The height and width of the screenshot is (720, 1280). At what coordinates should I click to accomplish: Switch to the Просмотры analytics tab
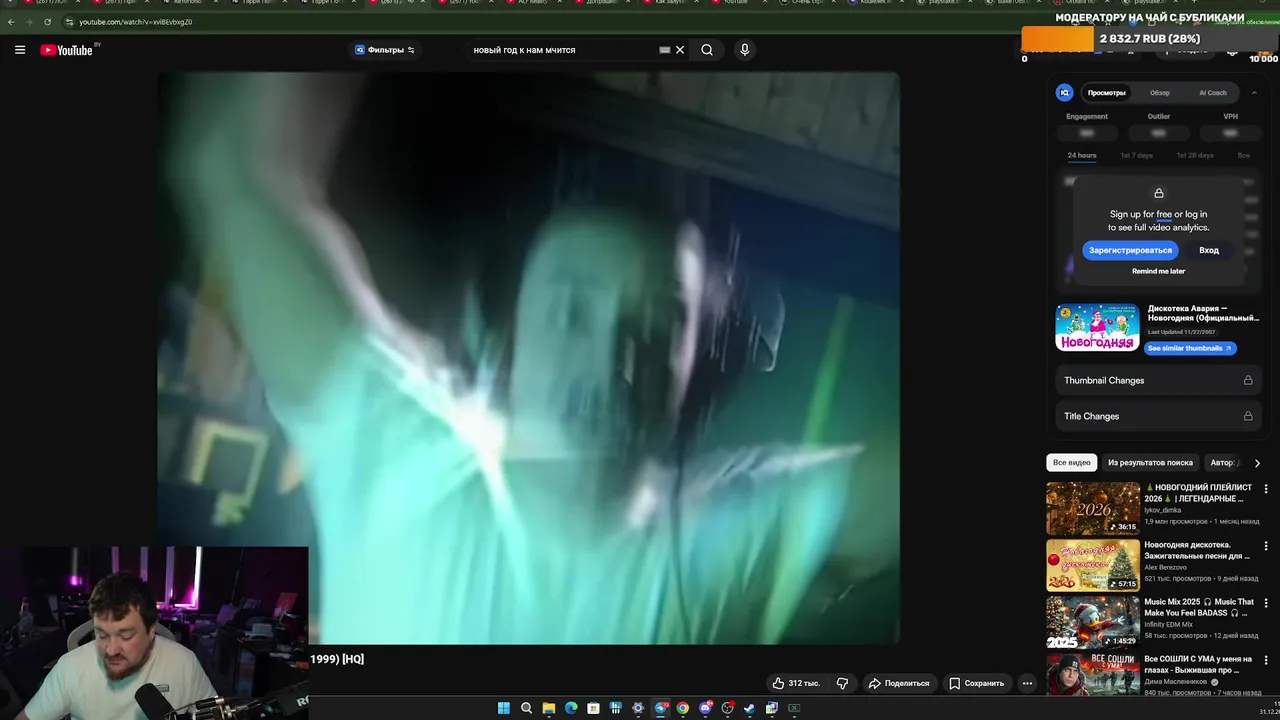pos(1107,93)
